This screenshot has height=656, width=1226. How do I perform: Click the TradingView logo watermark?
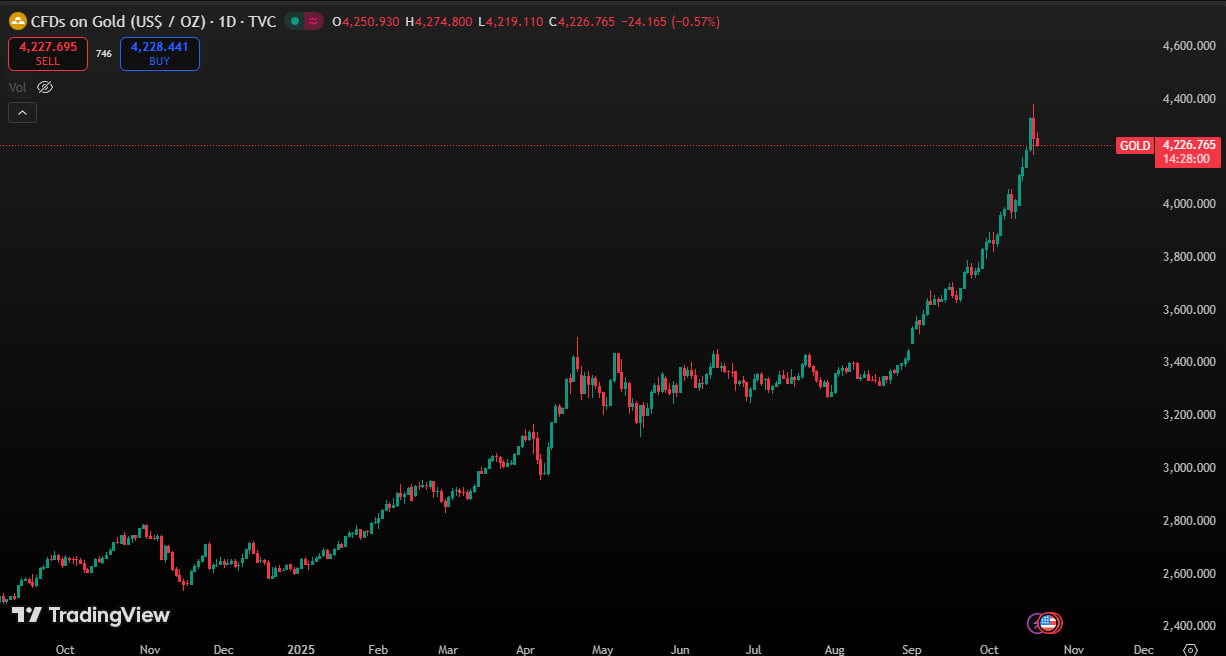point(91,615)
